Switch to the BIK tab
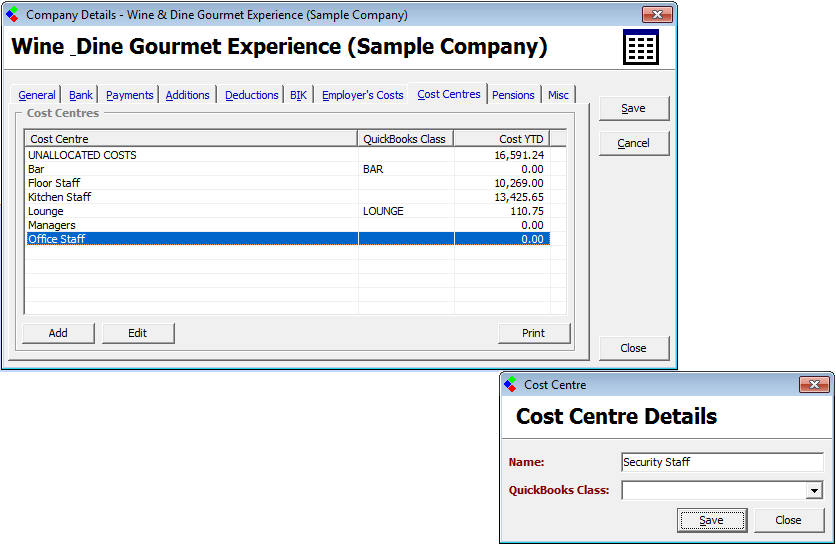The image size is (836, 545). coord(298,95)
